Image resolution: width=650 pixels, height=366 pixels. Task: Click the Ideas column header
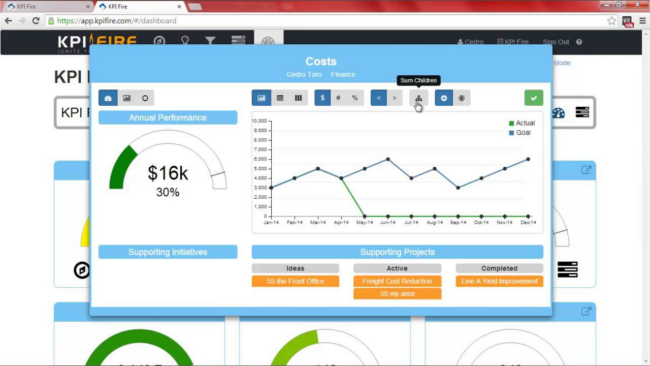click(295, 268)
